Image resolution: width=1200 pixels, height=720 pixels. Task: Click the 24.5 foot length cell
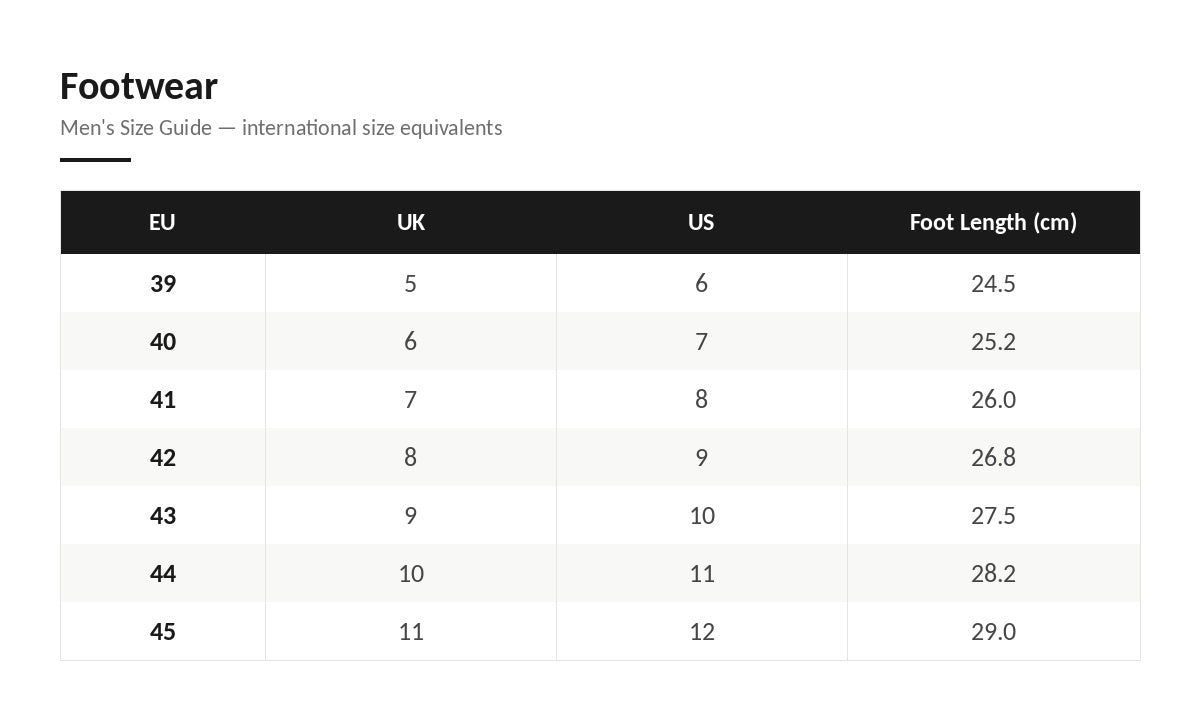tap(993, 283)
